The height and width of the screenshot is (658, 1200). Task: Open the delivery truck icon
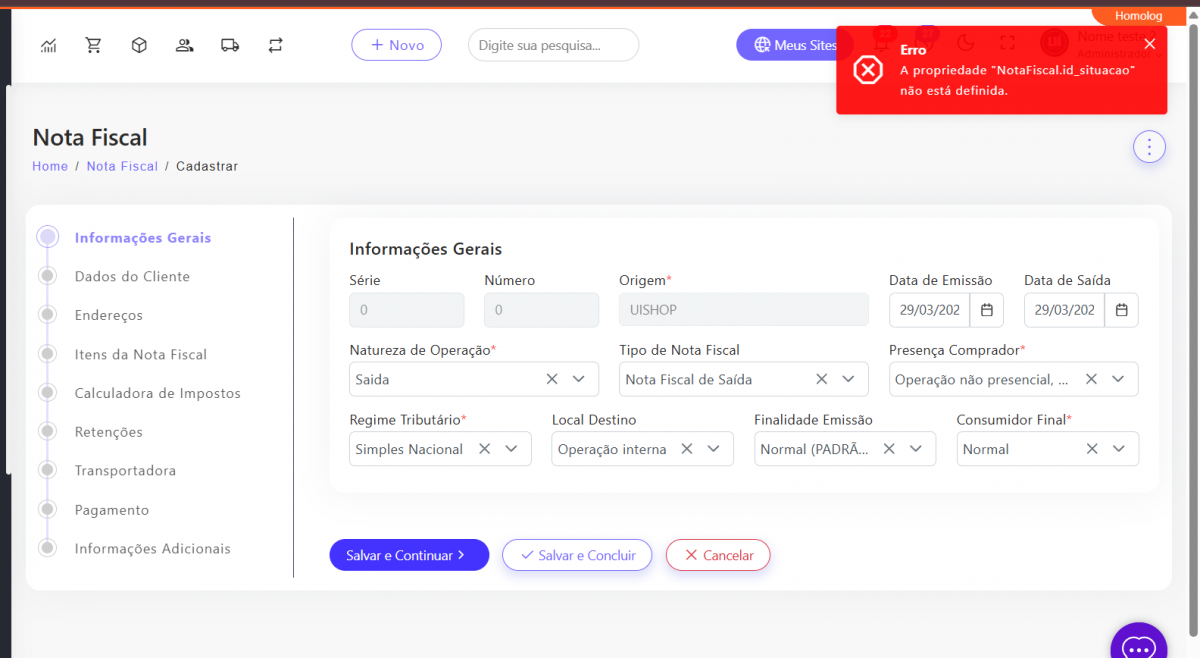[x=230, y=45]
